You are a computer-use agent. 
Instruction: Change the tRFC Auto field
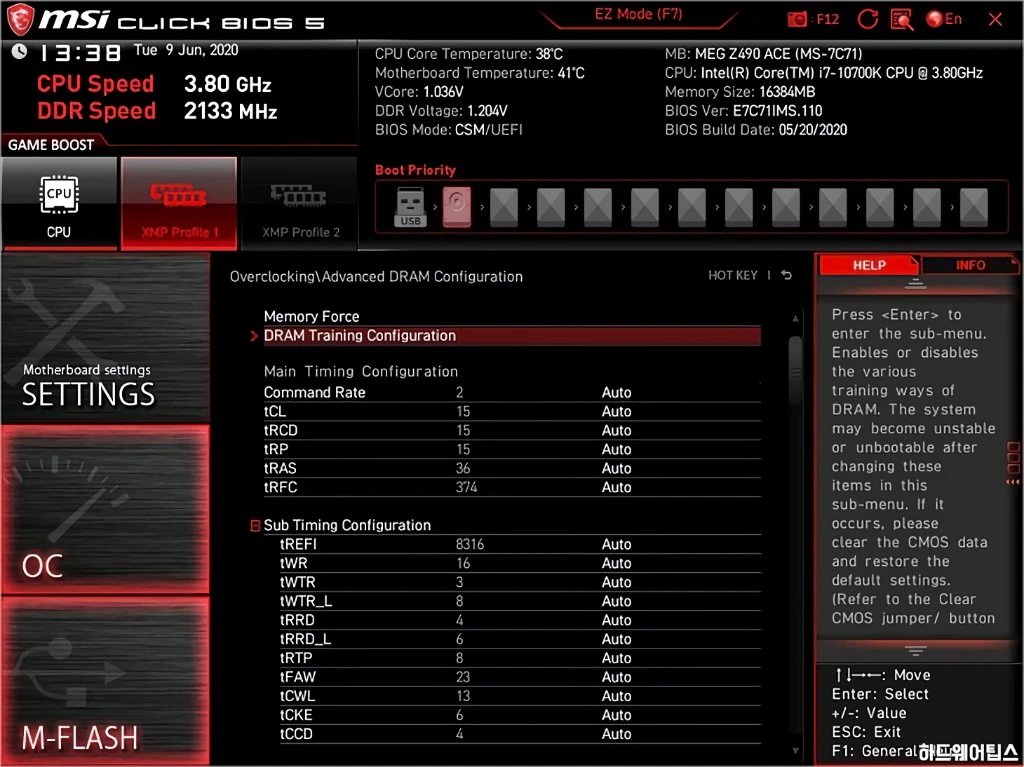click(x=616, y=487)
